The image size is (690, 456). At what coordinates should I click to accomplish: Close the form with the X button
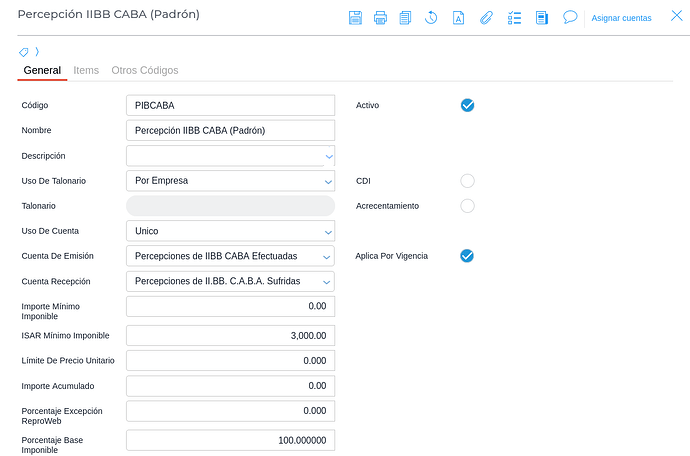(676, 16)
